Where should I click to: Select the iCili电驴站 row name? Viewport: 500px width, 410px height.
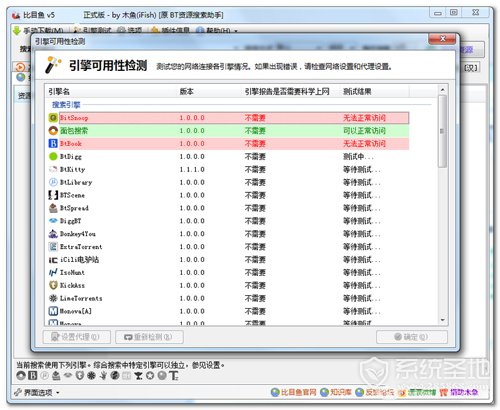(79, 260)
